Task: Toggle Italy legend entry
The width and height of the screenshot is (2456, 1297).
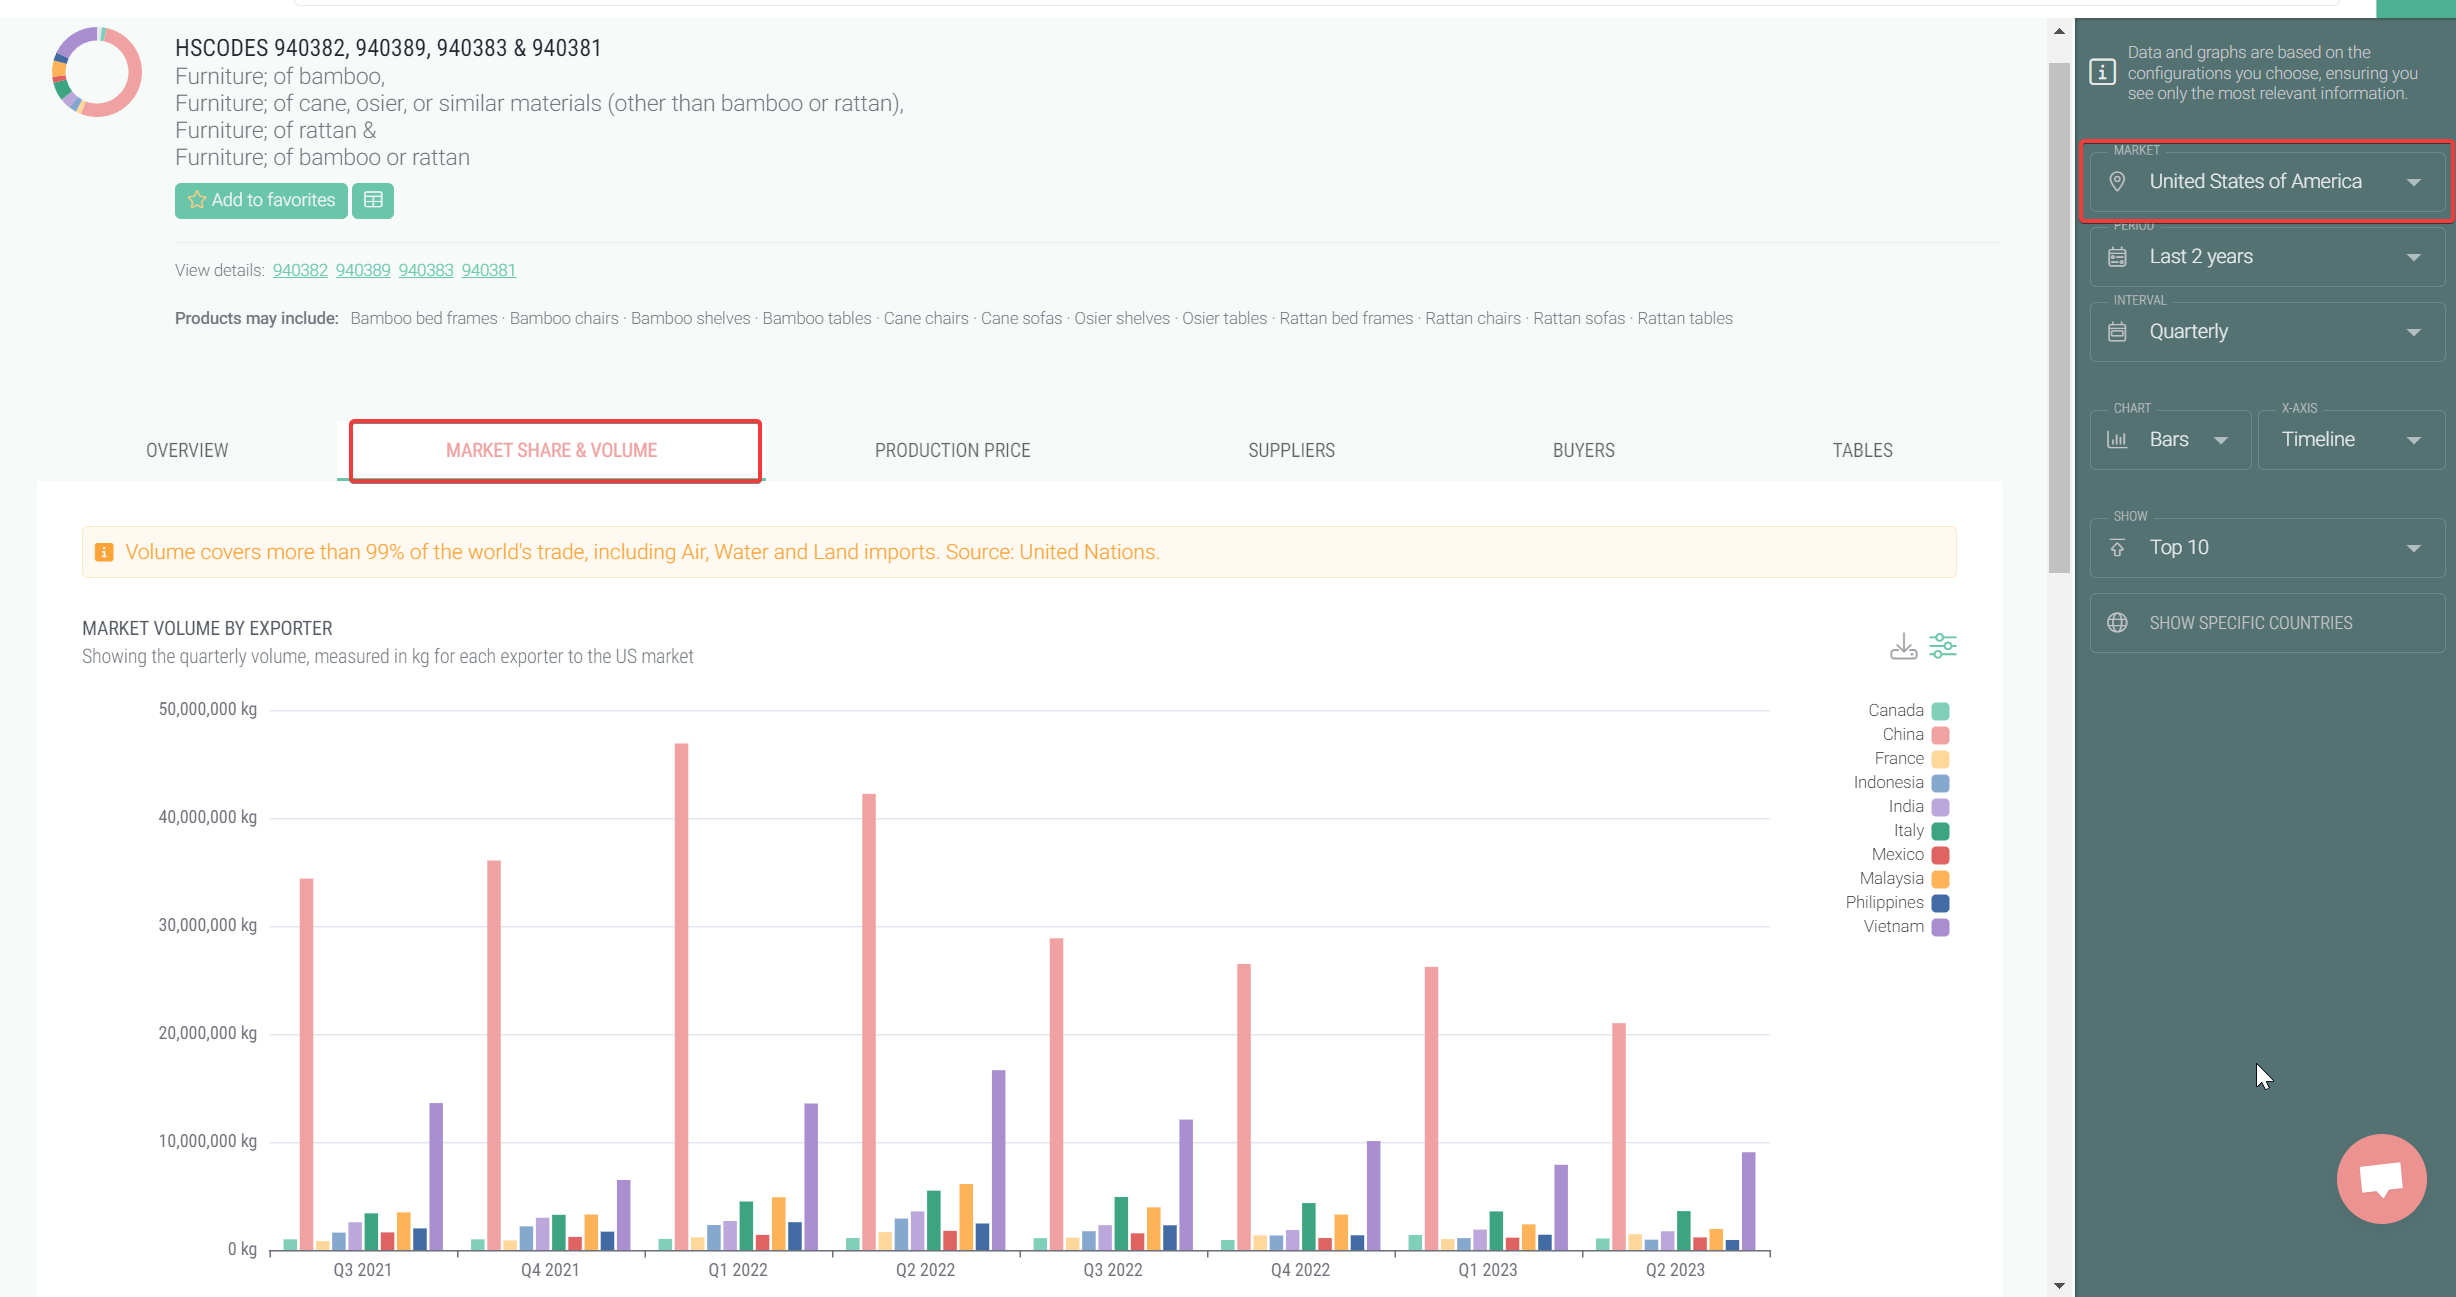Action: pyautogui.click(x=1921, y=831)
